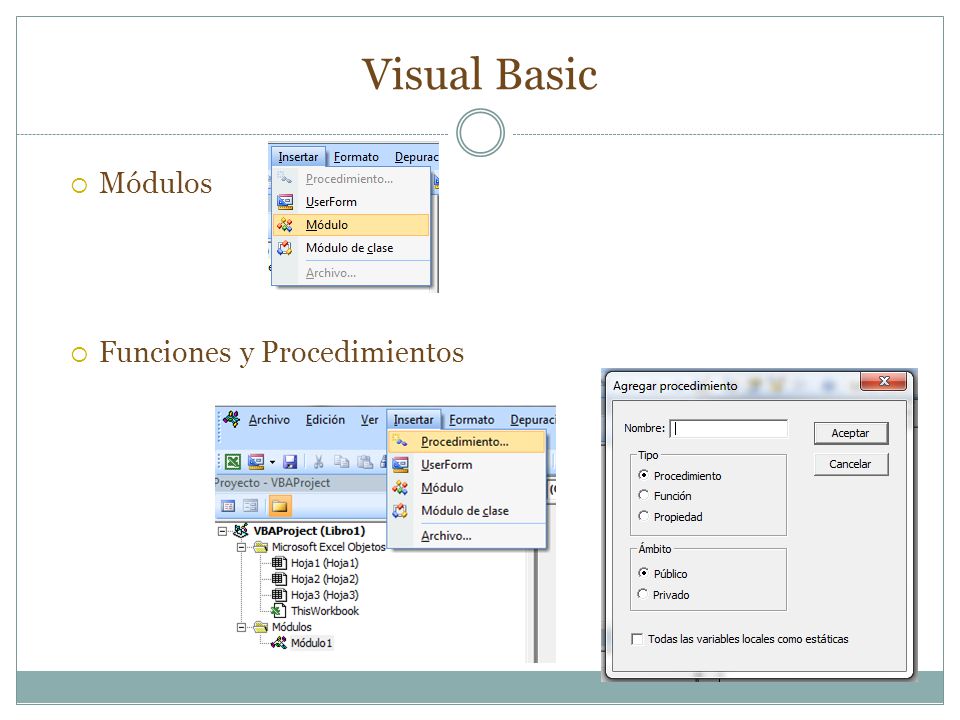Click the Copy icon in toolbar

point(342,462)
